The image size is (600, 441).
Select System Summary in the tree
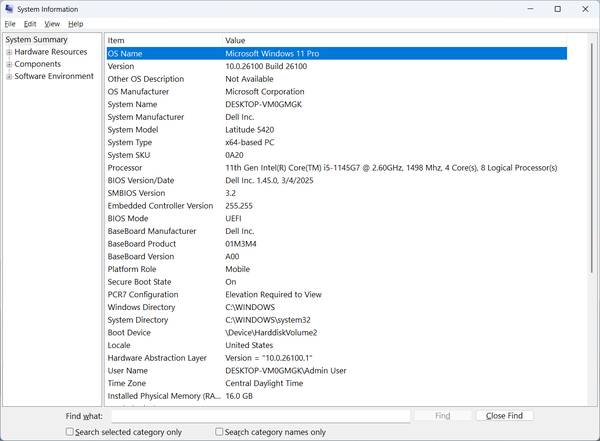(36, 39)
